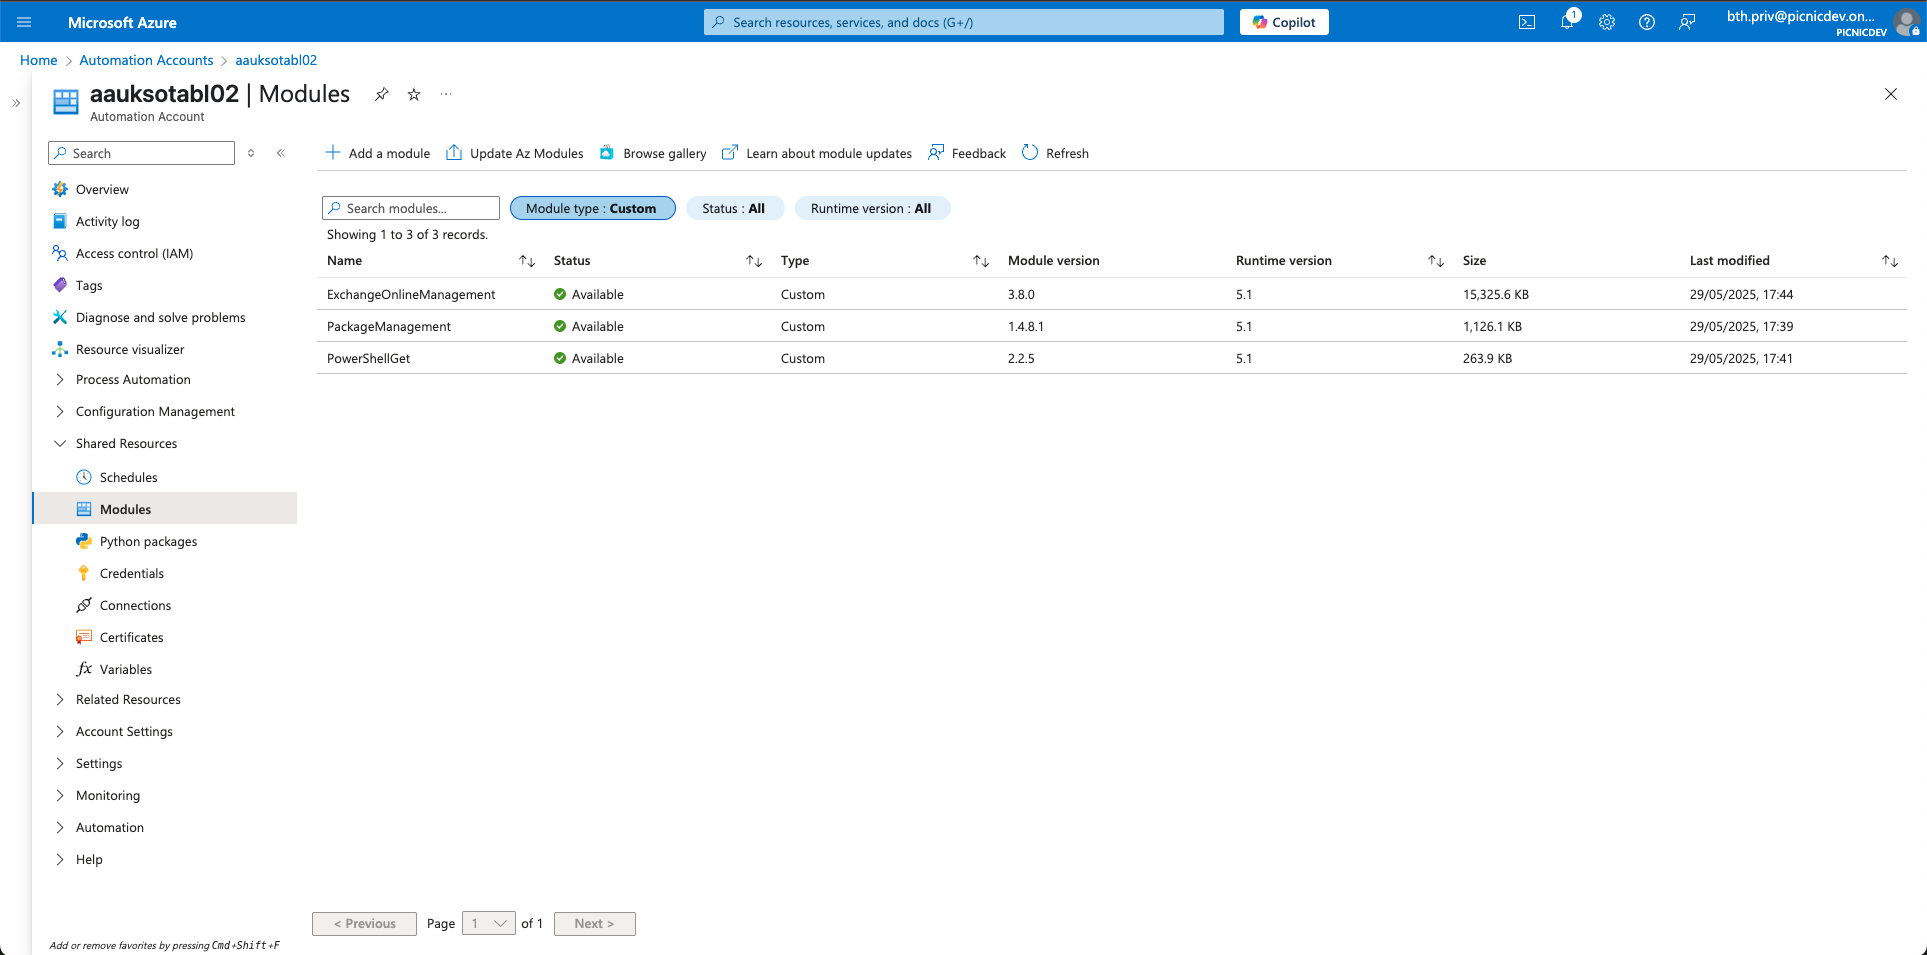Open Runtime version : All filter
1927x955 pixels.
click(x=872, y=208)
